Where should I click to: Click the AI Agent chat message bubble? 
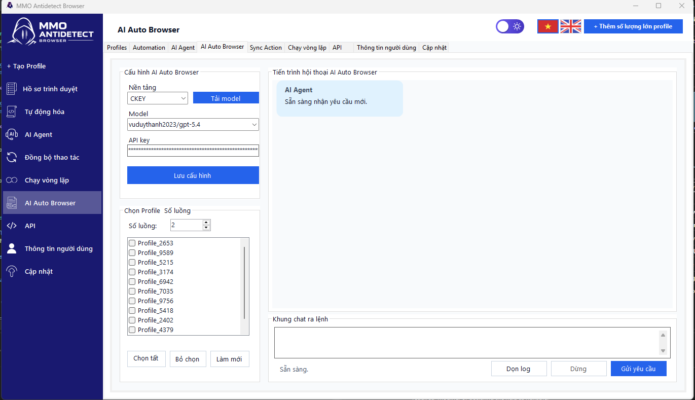pos(340,98)
